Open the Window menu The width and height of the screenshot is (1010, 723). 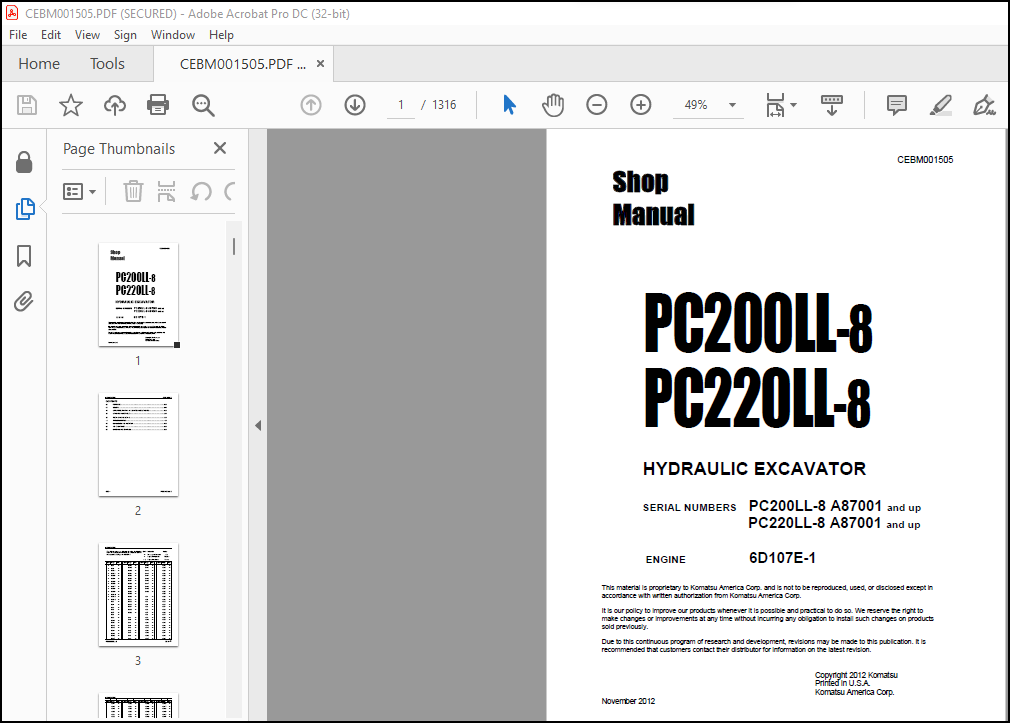pyautogui.click(x=173, y=35)
